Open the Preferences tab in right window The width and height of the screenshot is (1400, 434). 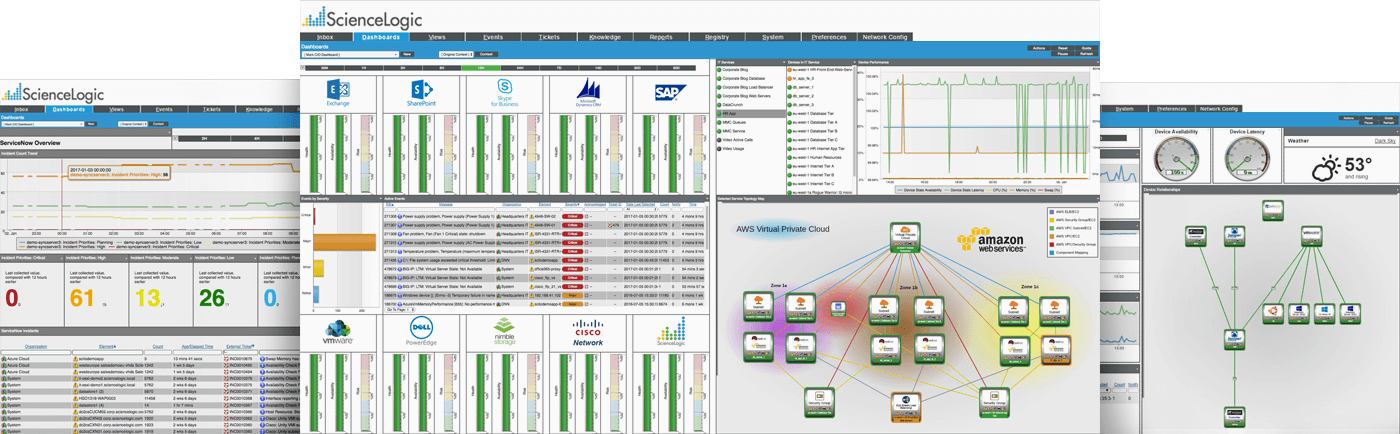(1170, 108)
